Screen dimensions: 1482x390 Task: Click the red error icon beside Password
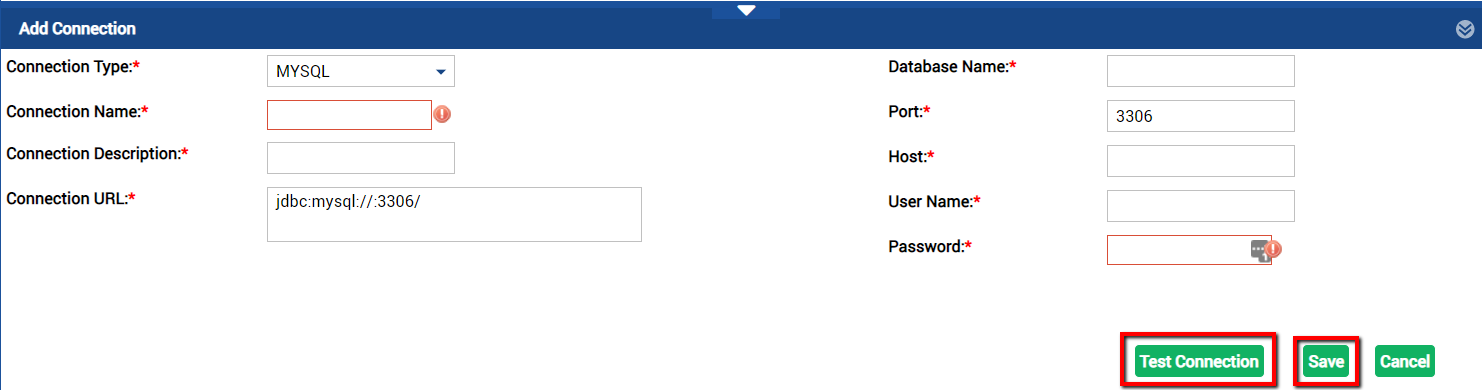[x=1273, y=249]
